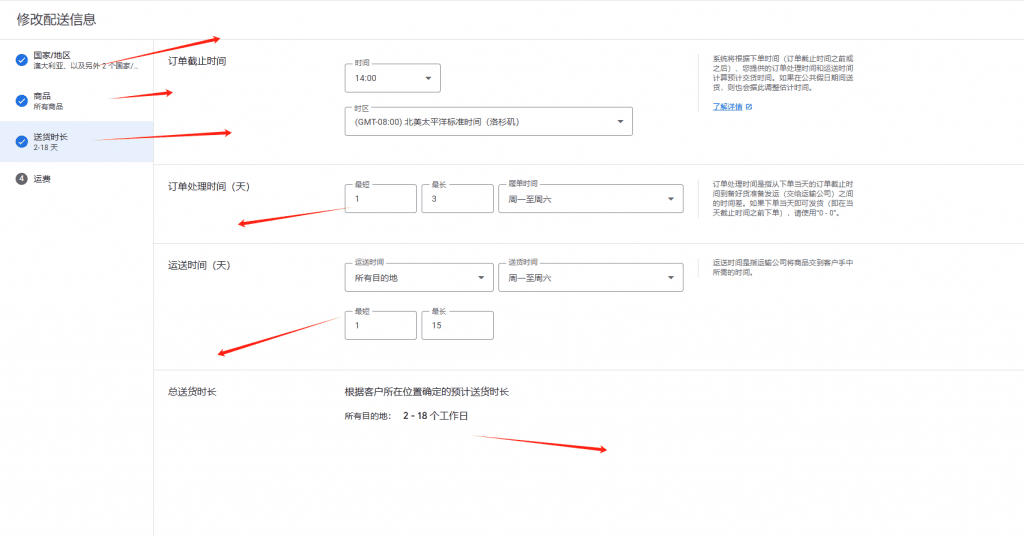Click the order processing 最短 input field

tap(381, 198)
